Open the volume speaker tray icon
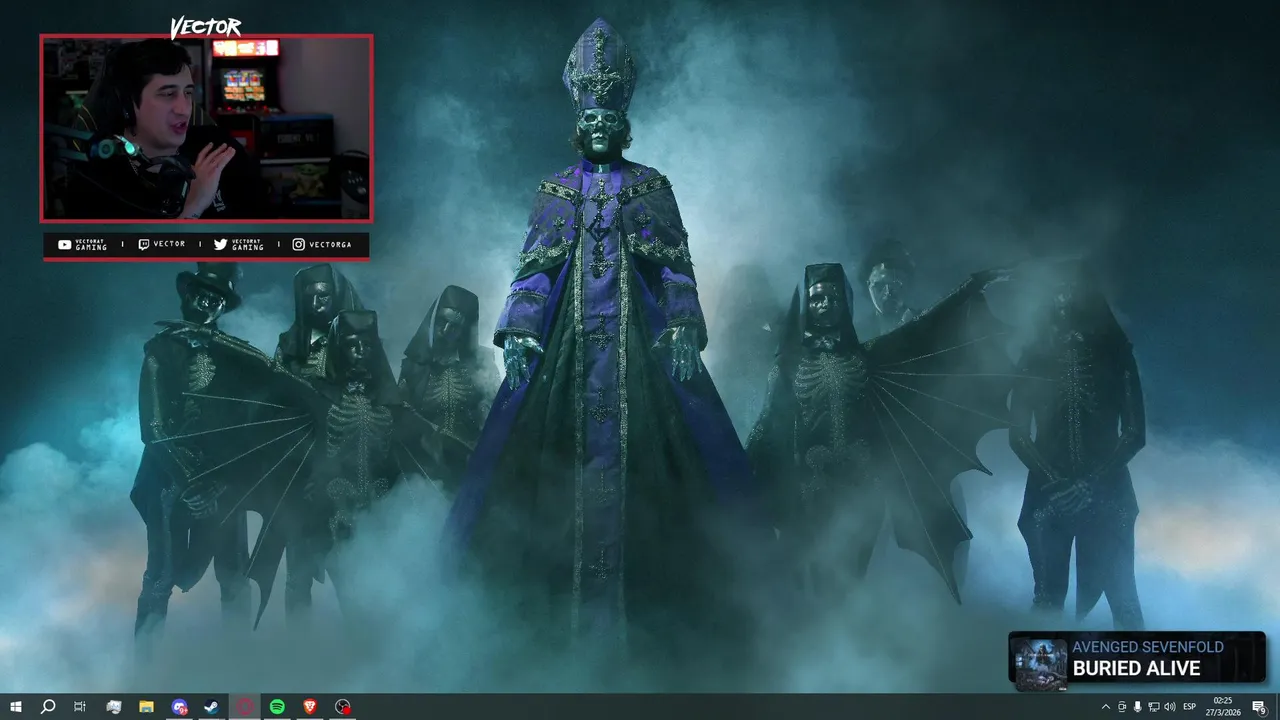This screenshot has width=1280, height=720. tap(1170, 707)
